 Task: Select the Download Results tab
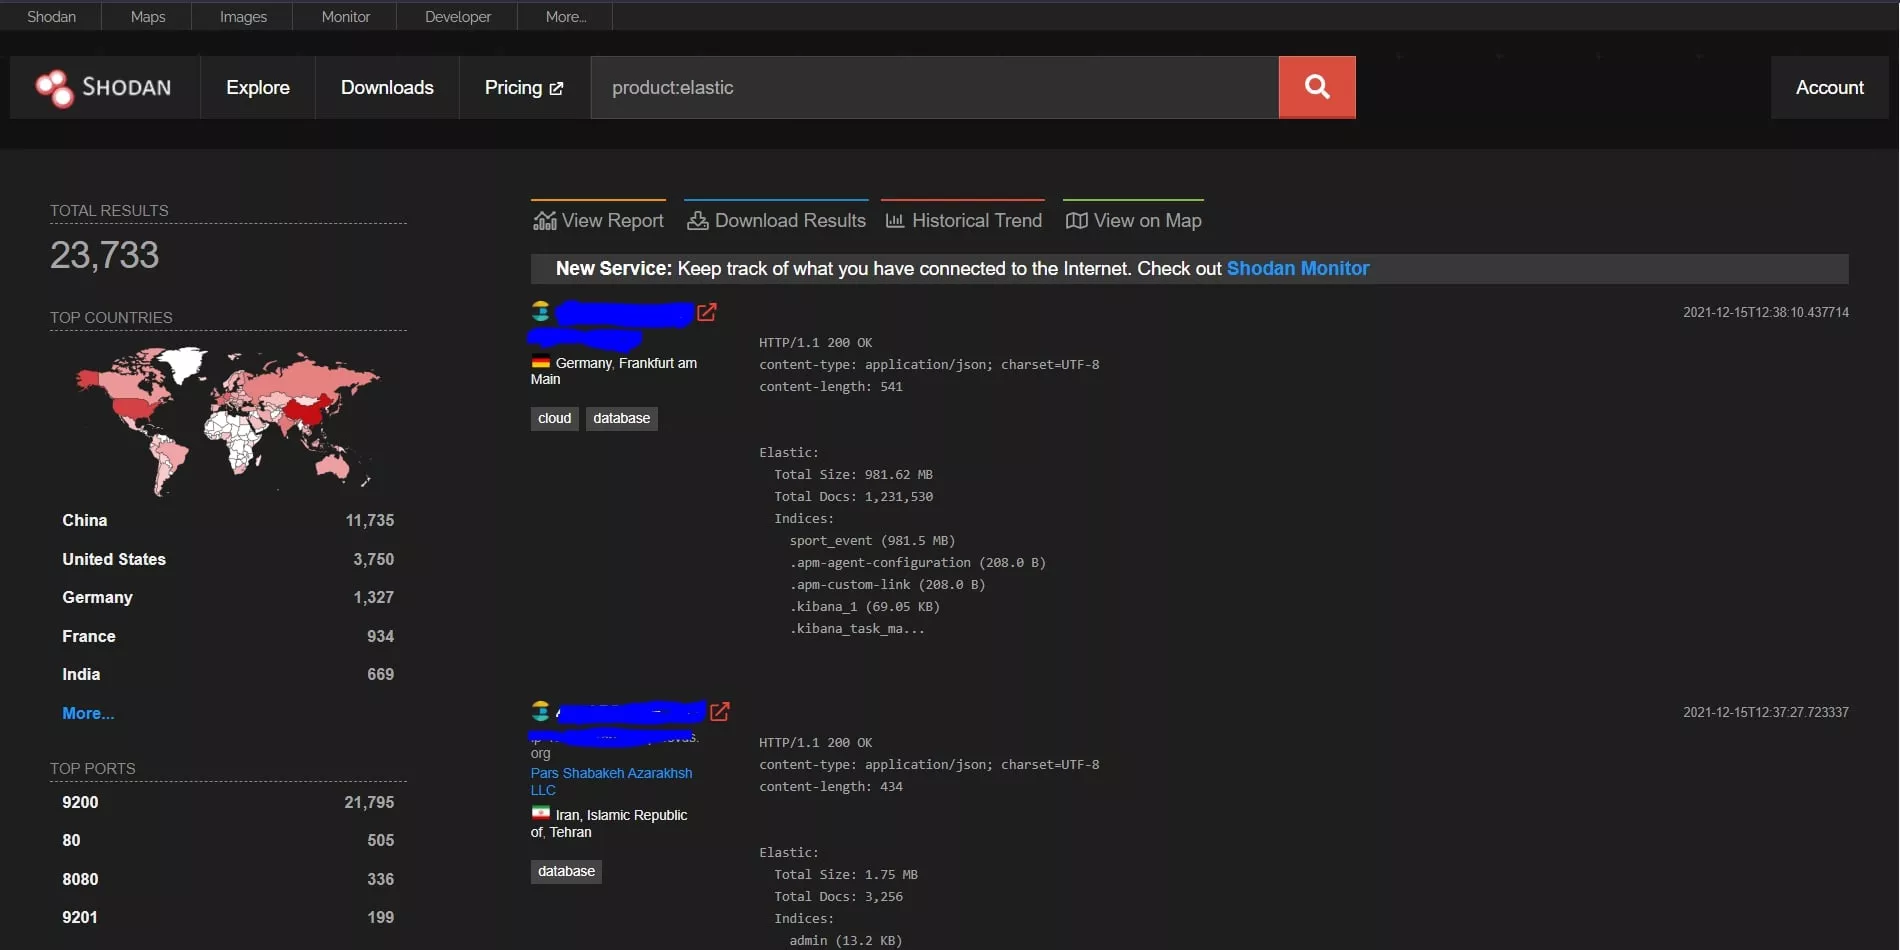click(x=776, y=218)
